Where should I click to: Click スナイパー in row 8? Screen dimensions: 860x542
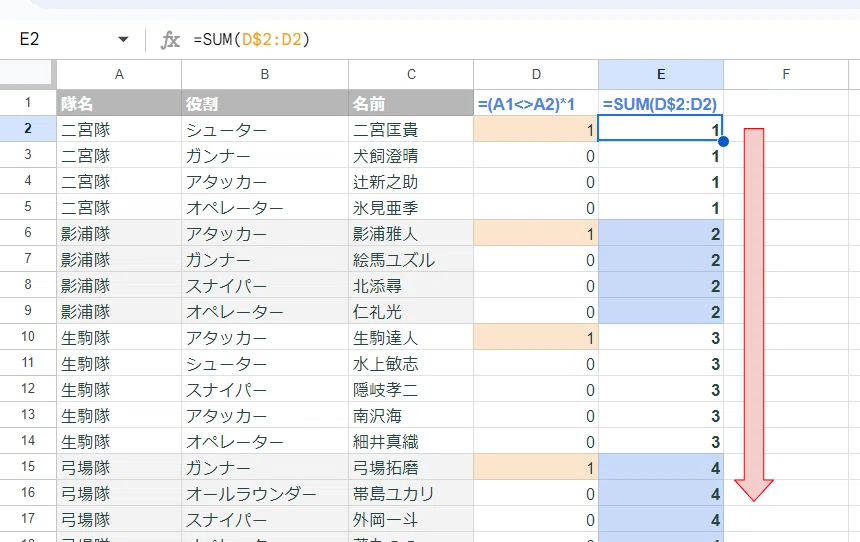(265, 285)
